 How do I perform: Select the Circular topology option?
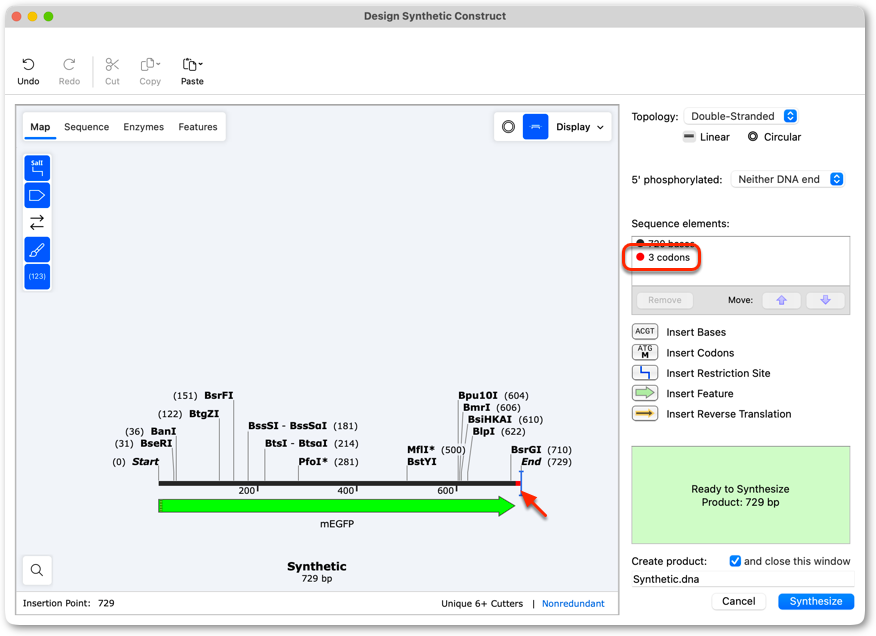coord(774,137)
